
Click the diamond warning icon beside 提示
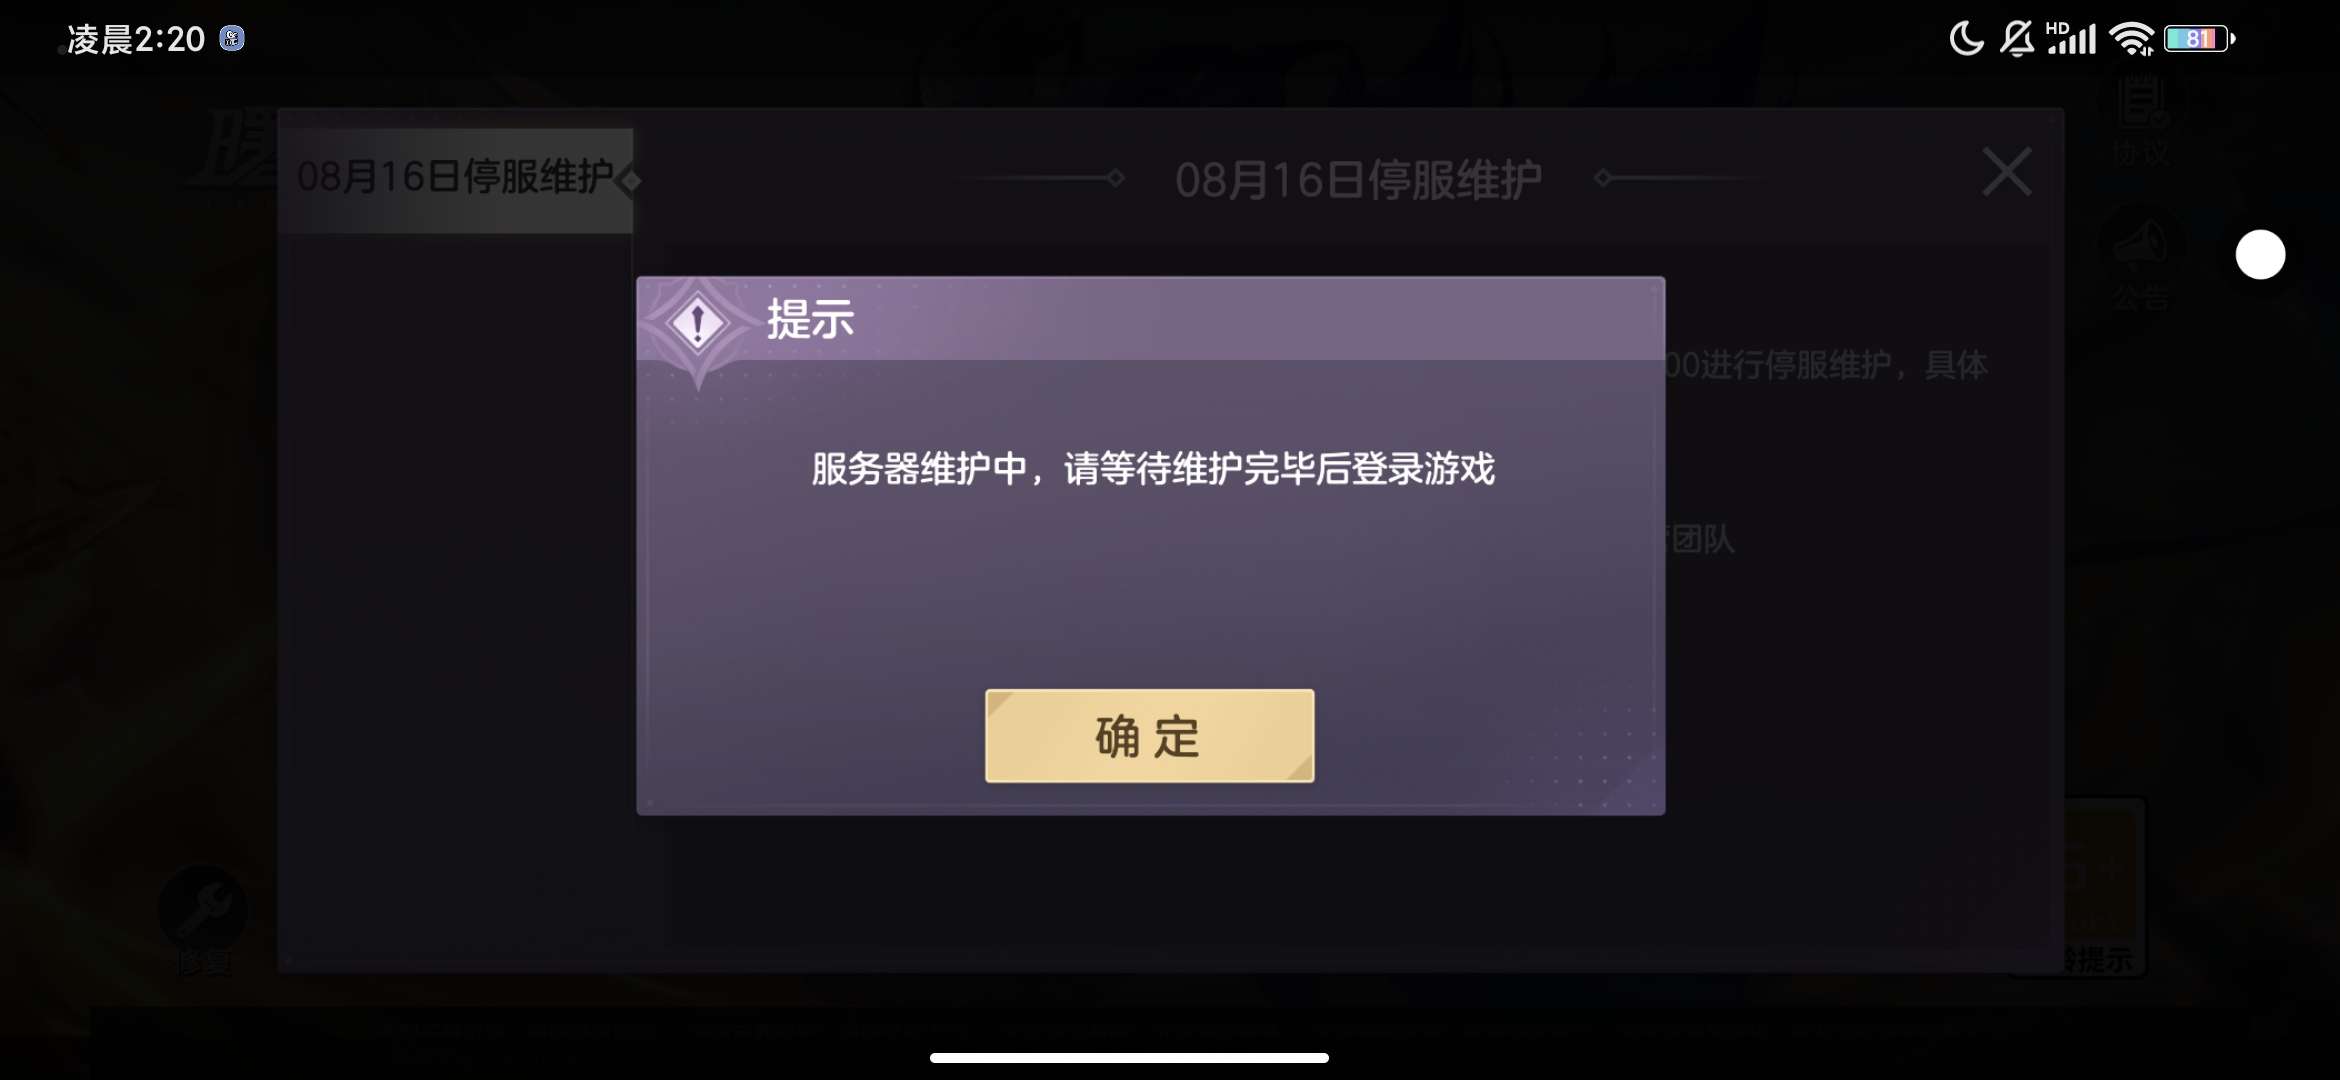(x=698, y=323)
